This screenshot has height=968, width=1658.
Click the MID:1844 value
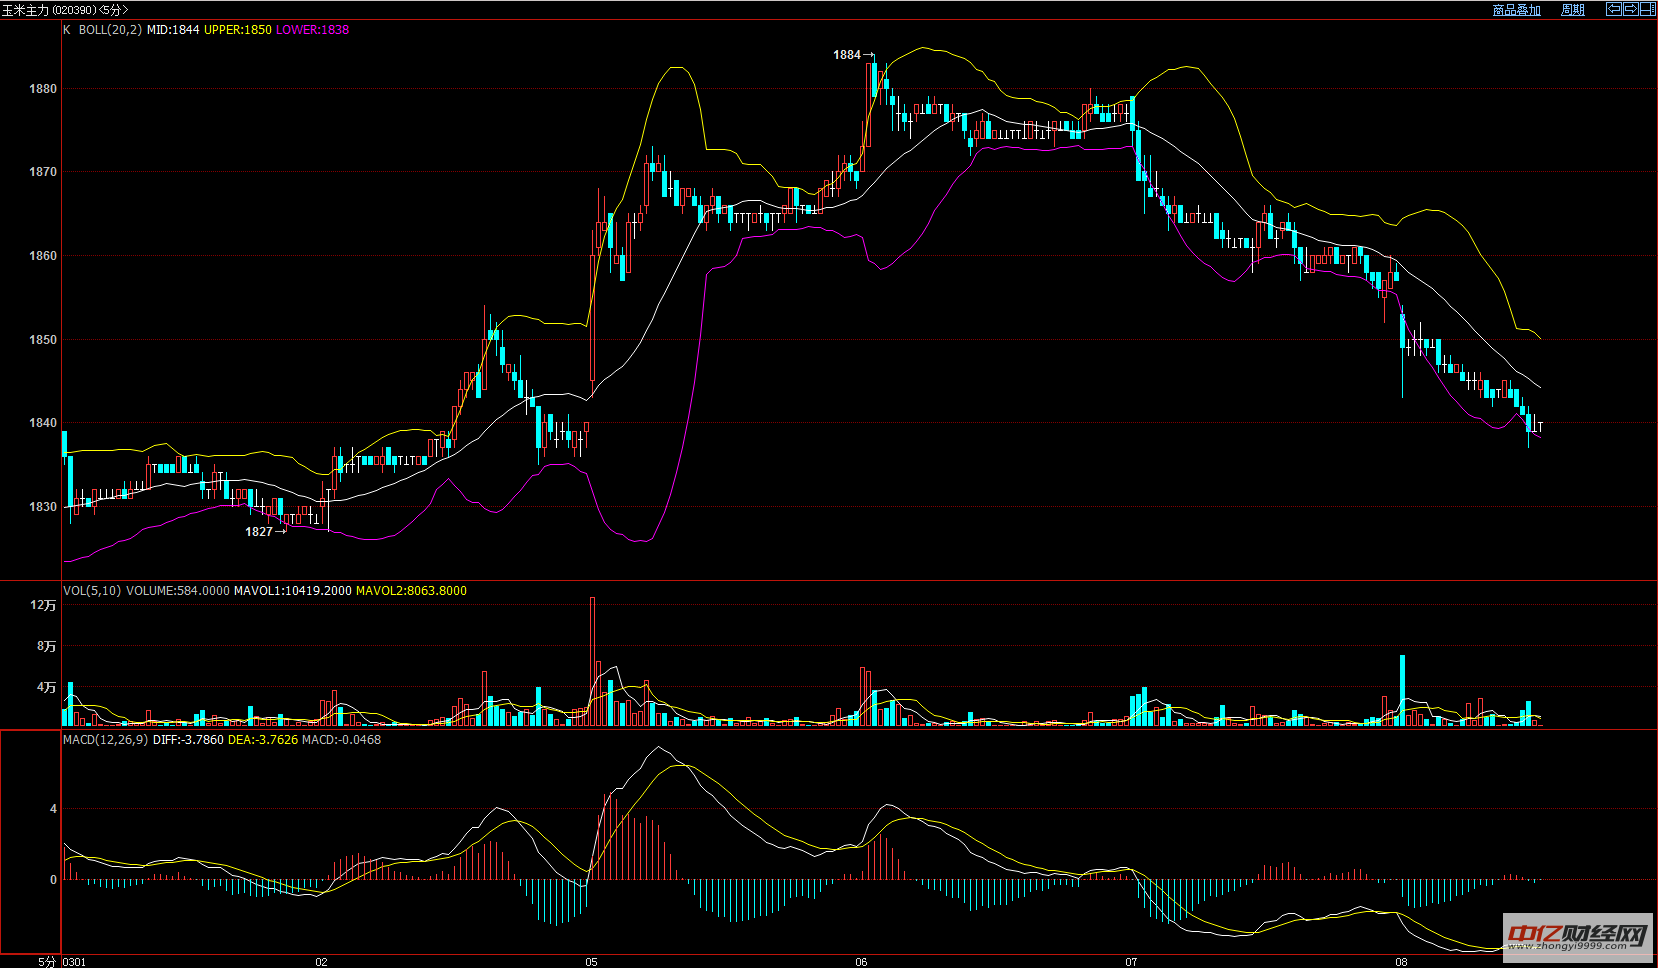point(173,30)
